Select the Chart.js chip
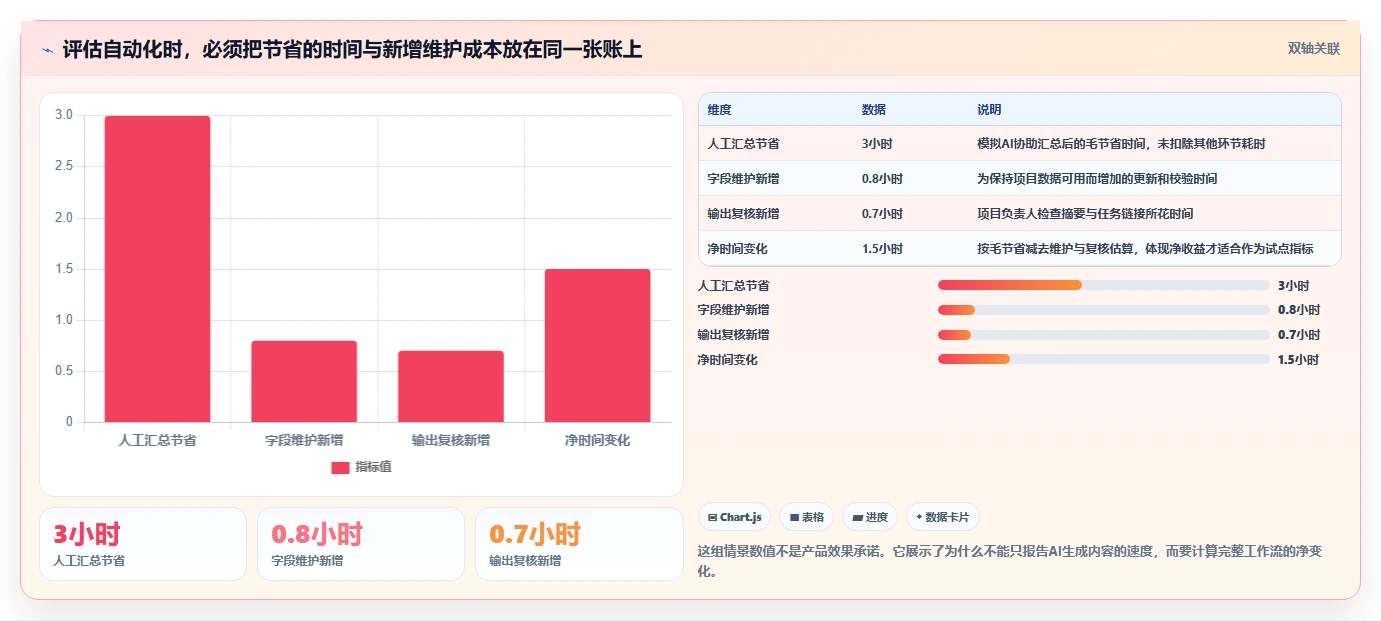Screen dimensions: 1381x621 (x=734, y=517)
